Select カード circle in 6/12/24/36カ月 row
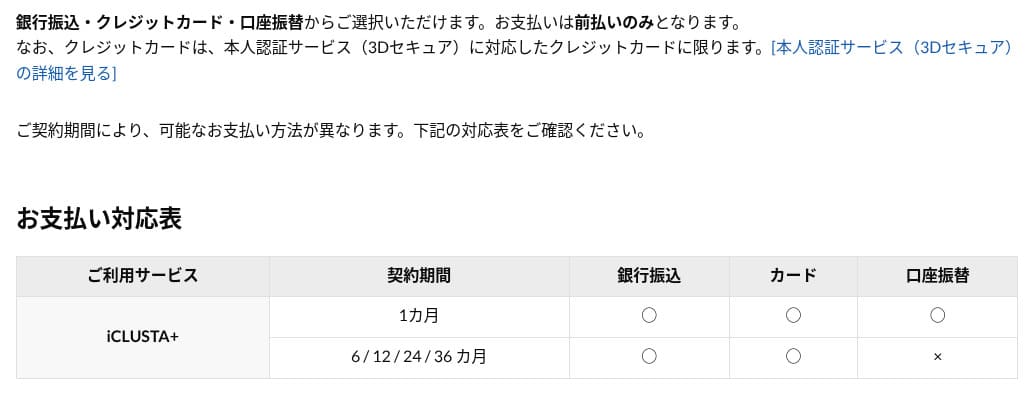The image size is (1033, 401). click(793, 356)
